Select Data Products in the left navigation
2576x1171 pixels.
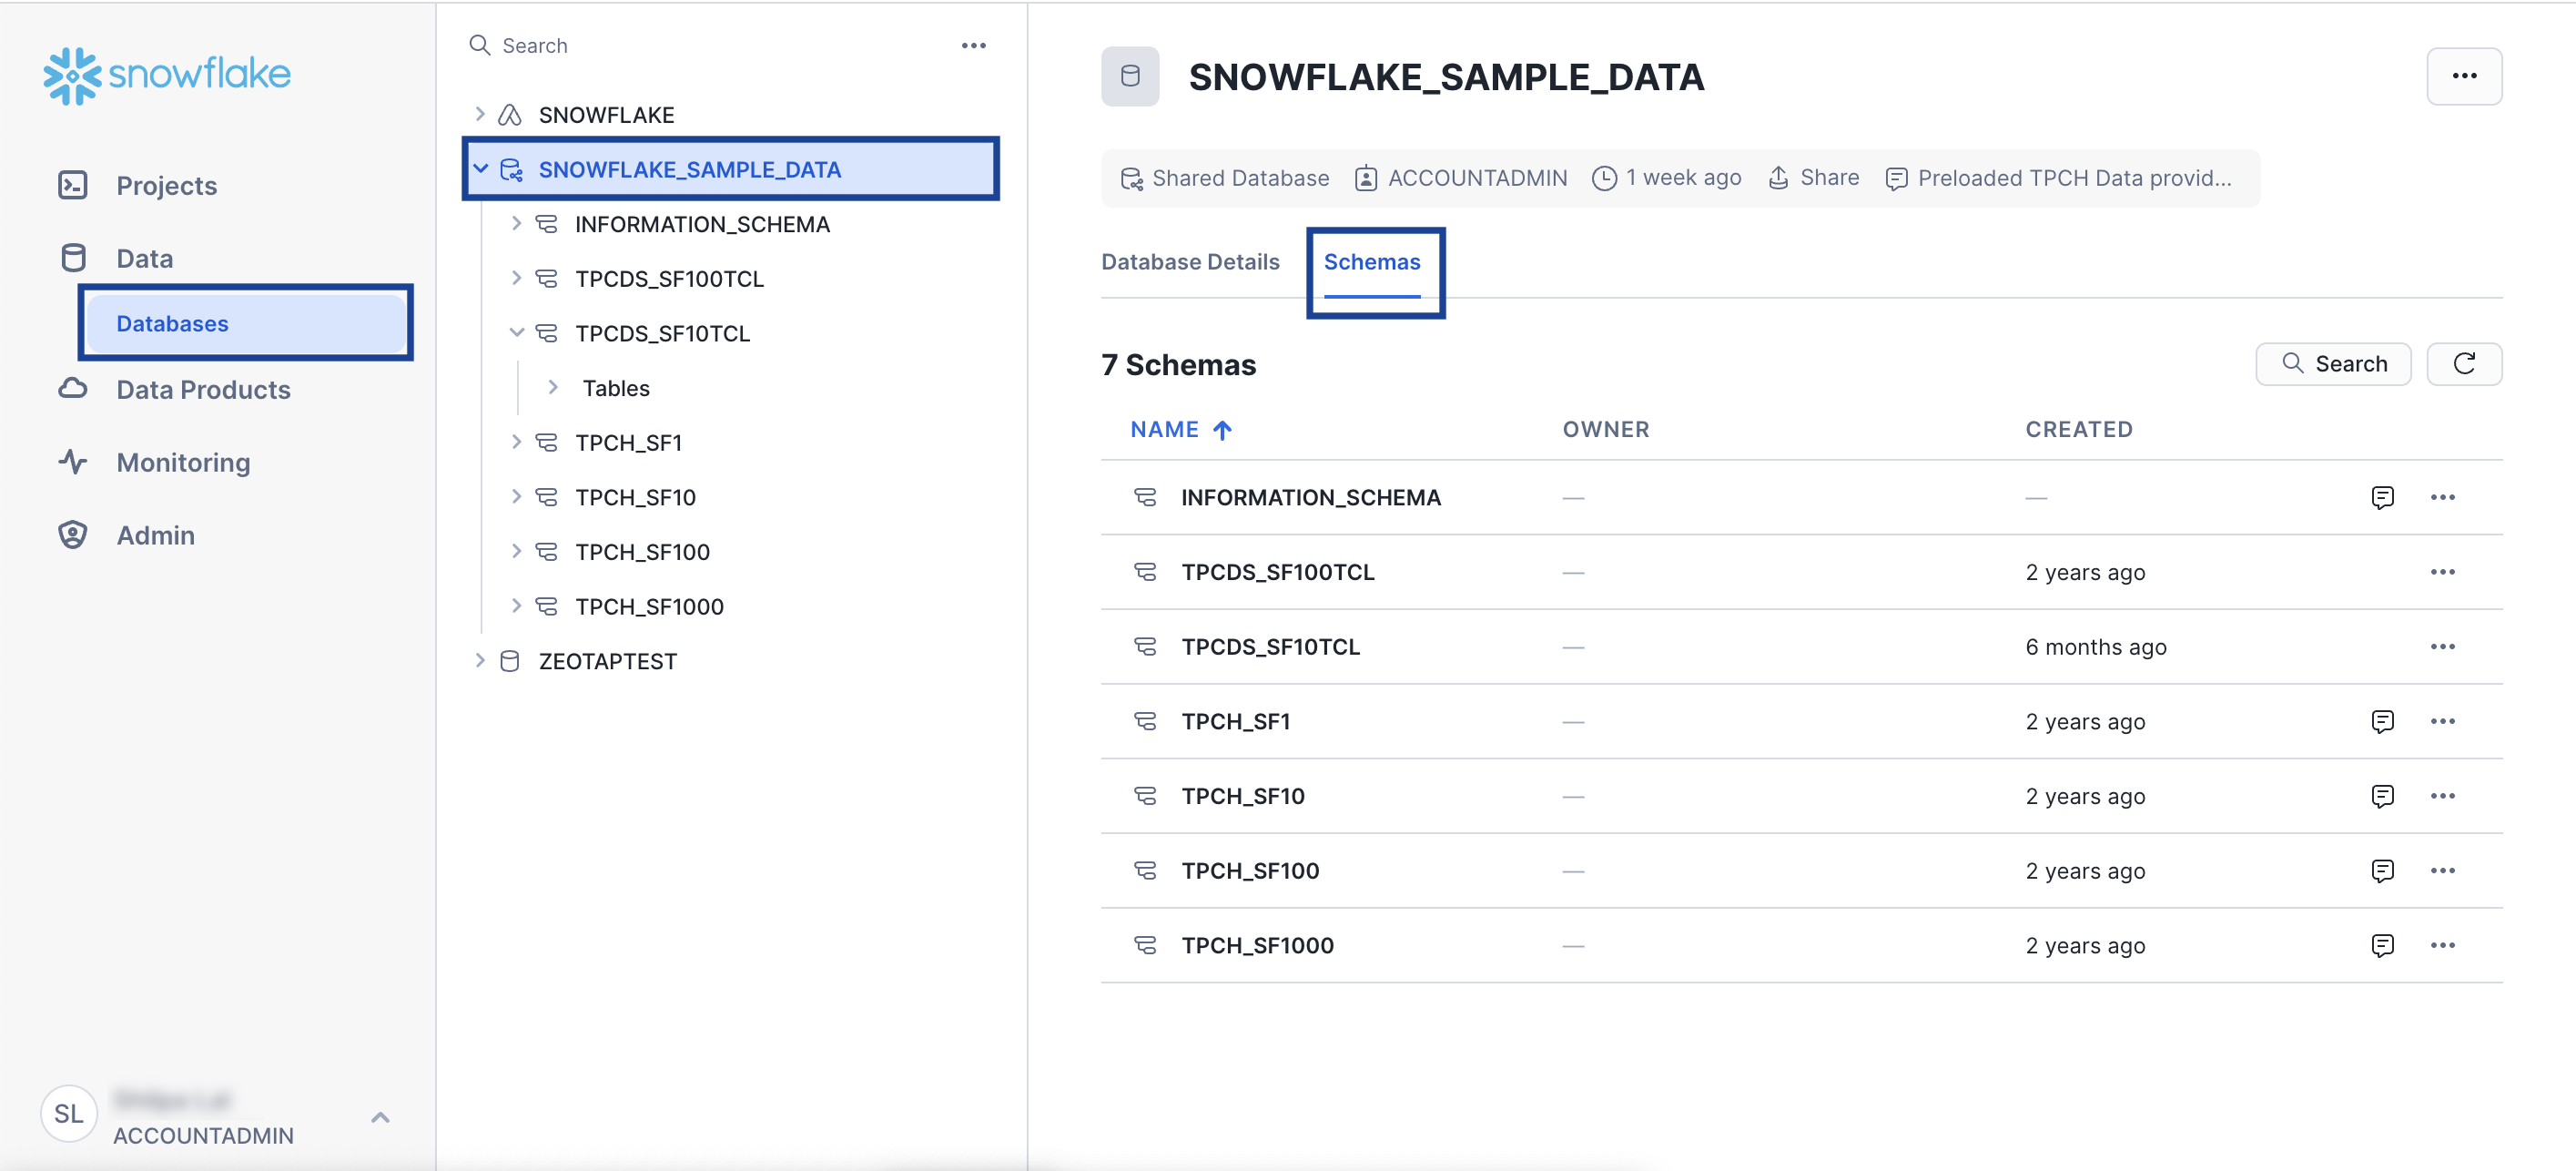point(203,390)
